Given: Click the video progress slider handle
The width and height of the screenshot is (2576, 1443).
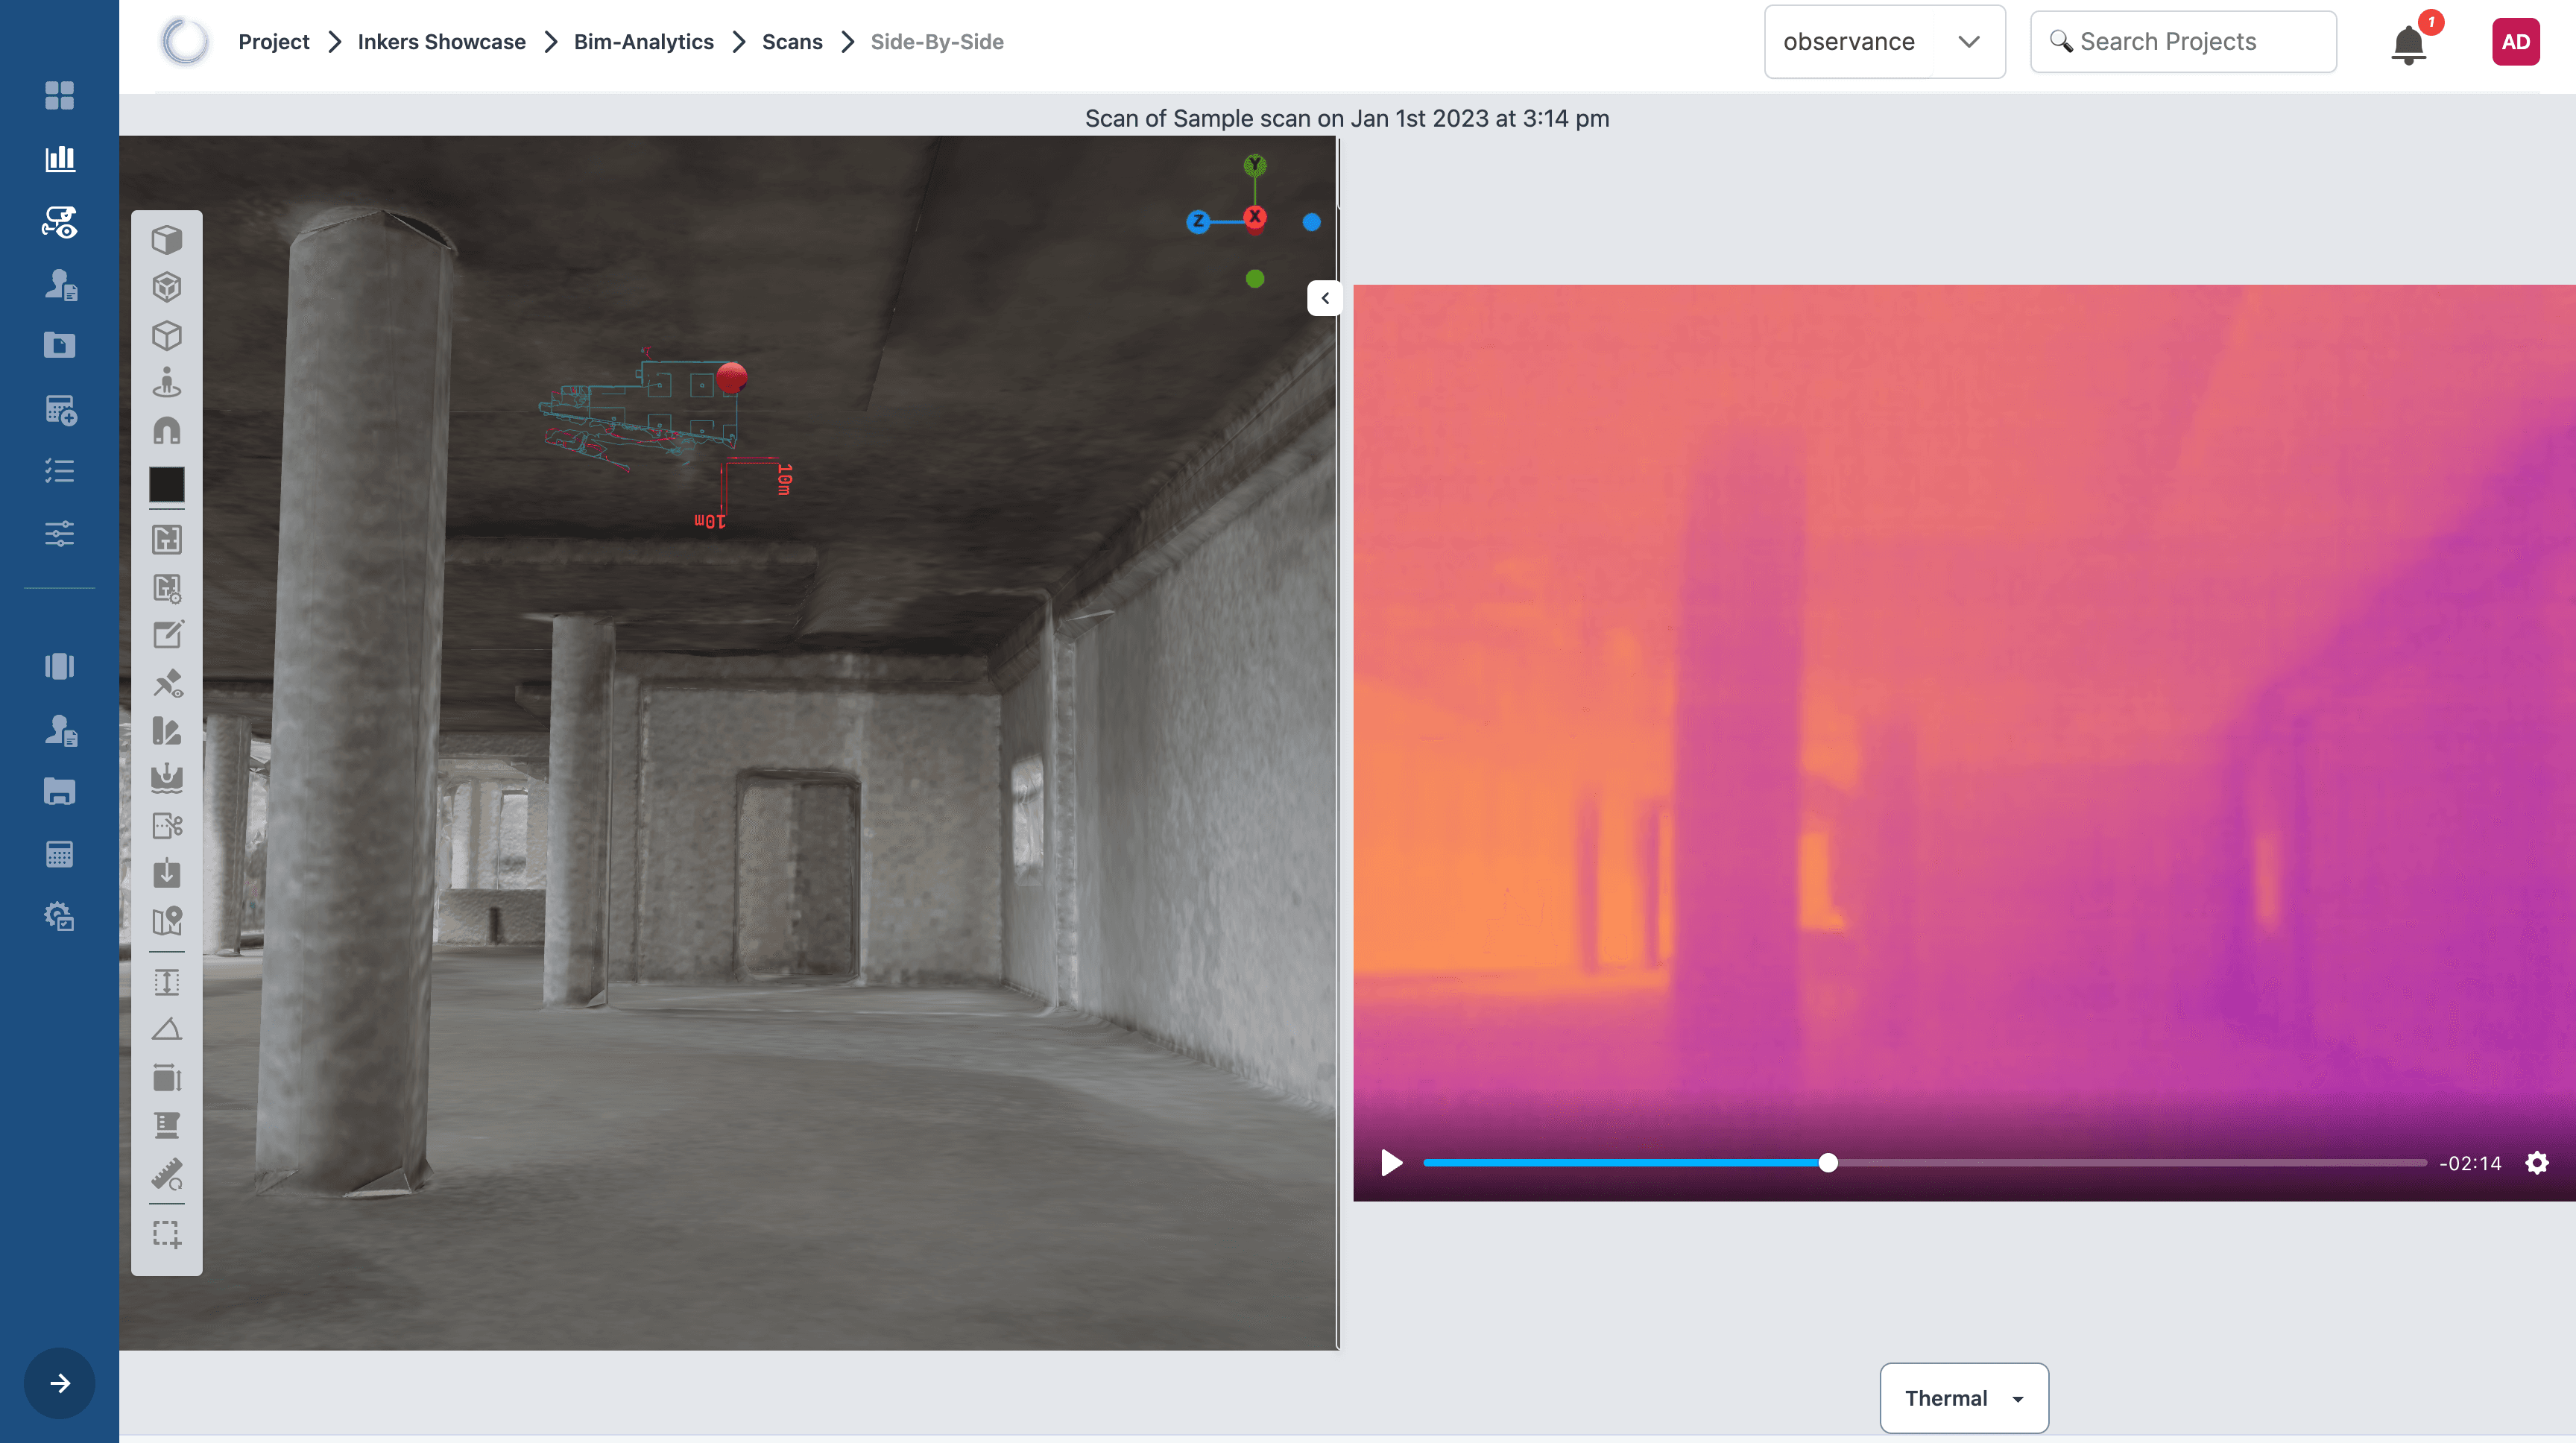Looking at the screenshot, I should (x=1828, y=1163).
